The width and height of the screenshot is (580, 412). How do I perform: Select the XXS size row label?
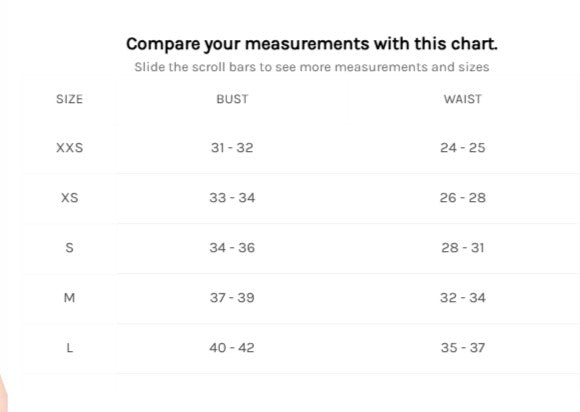(x=70, y=148)
